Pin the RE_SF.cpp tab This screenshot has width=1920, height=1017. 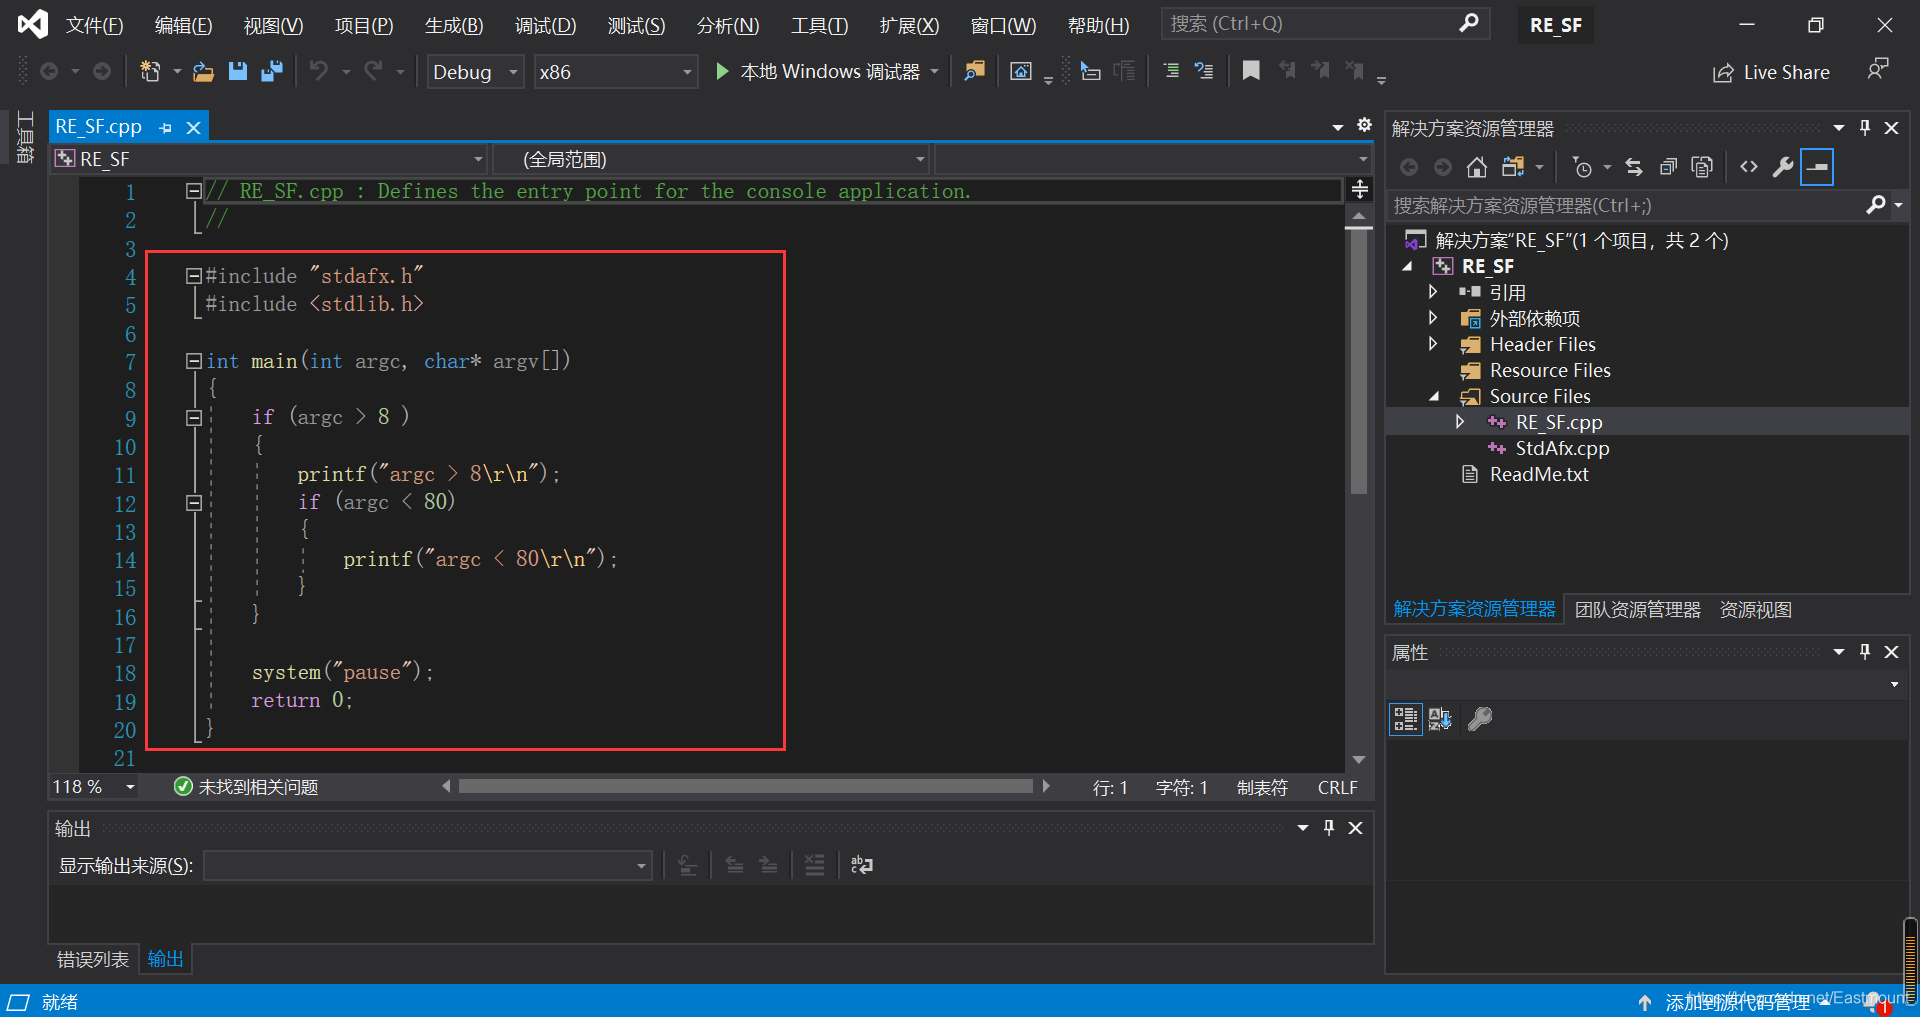[166, 128]
